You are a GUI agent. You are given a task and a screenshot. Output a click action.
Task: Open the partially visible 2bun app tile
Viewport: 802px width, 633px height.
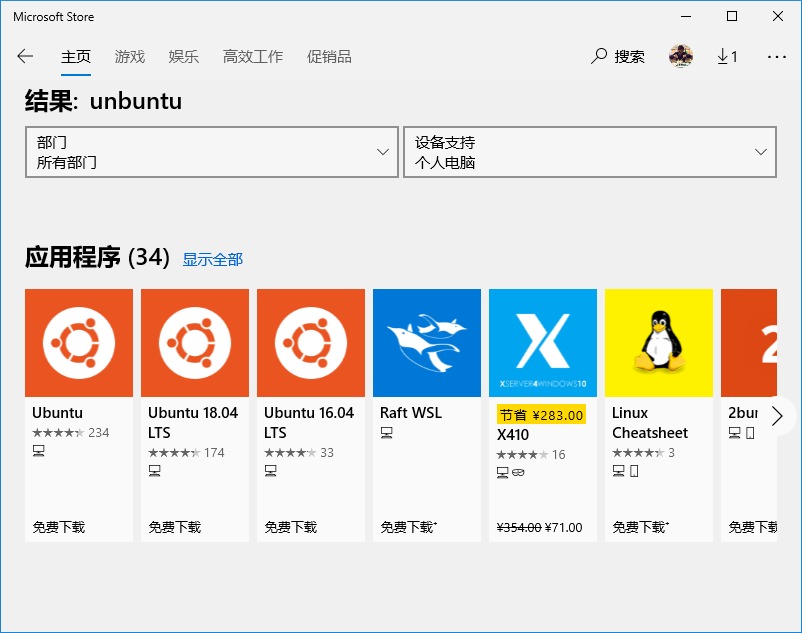click(x=745, y=343)
